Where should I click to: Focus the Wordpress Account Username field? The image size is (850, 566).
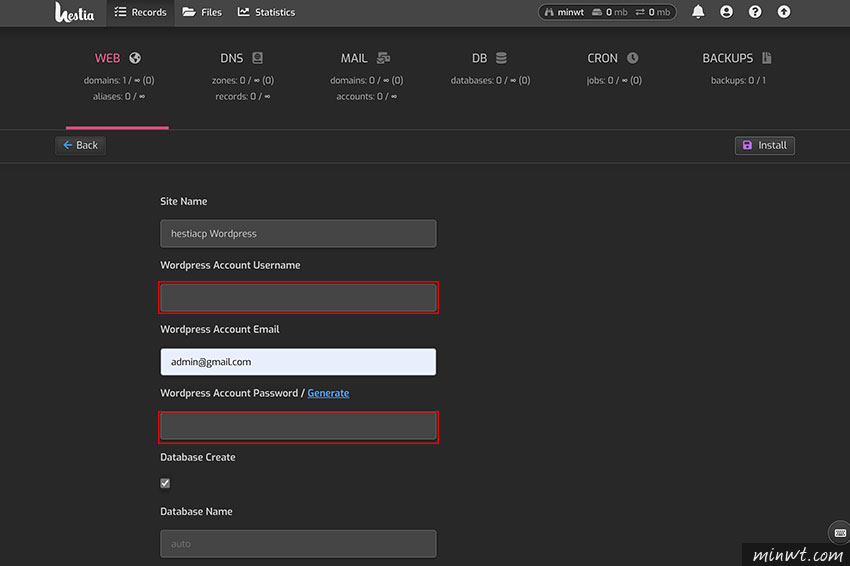pos(298,298)
